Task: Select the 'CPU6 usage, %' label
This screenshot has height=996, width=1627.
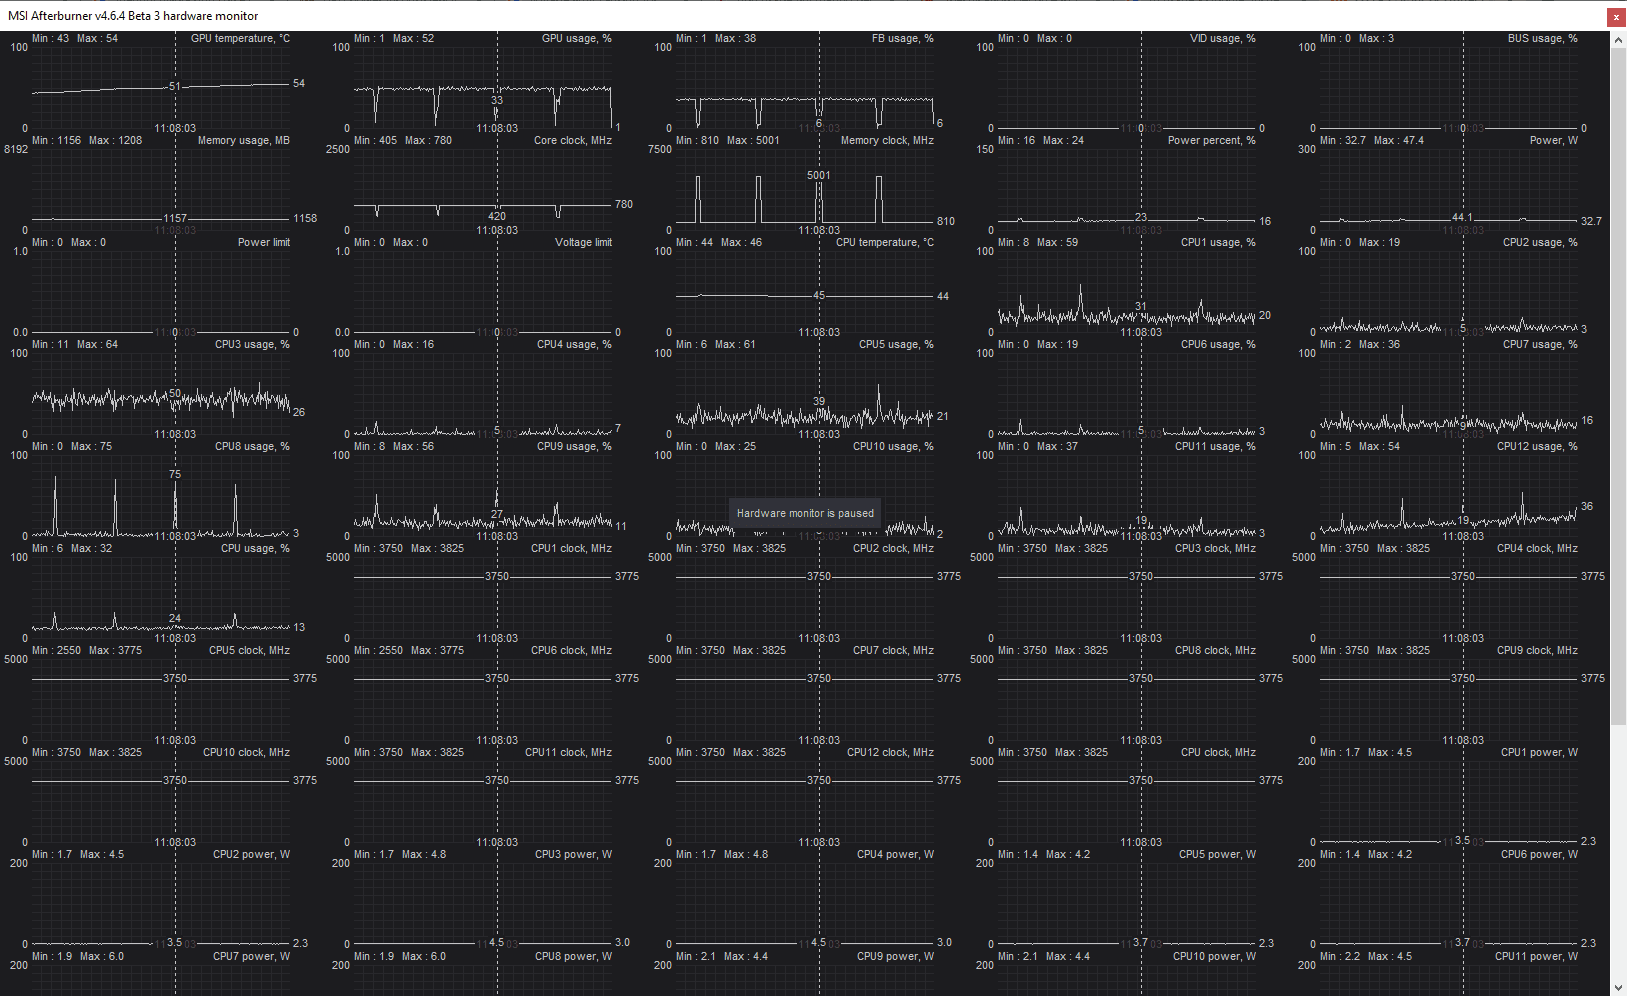Action: coord(1218,344)
